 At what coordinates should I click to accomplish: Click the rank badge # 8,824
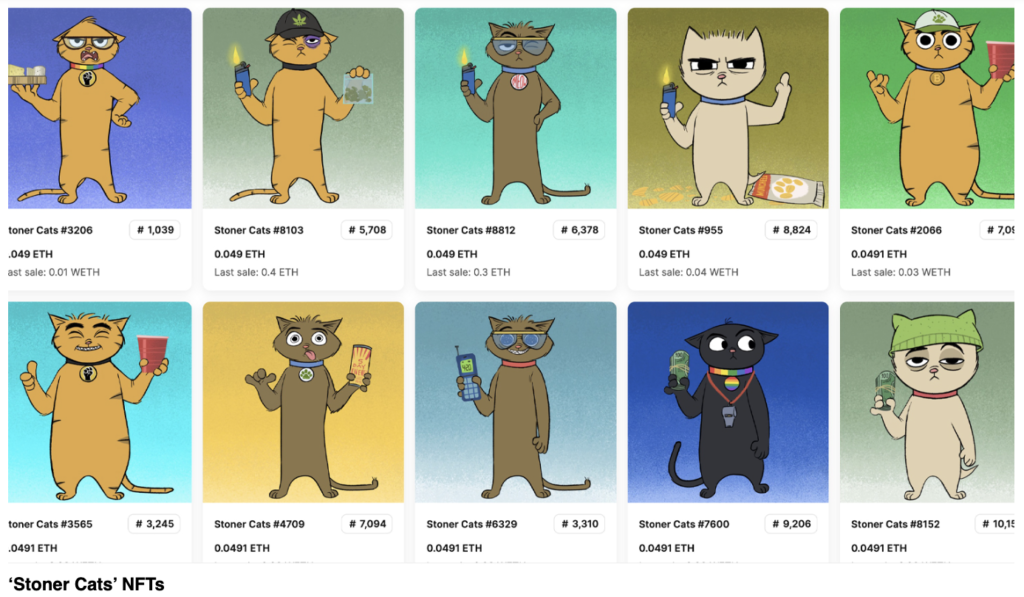point(792,230)
